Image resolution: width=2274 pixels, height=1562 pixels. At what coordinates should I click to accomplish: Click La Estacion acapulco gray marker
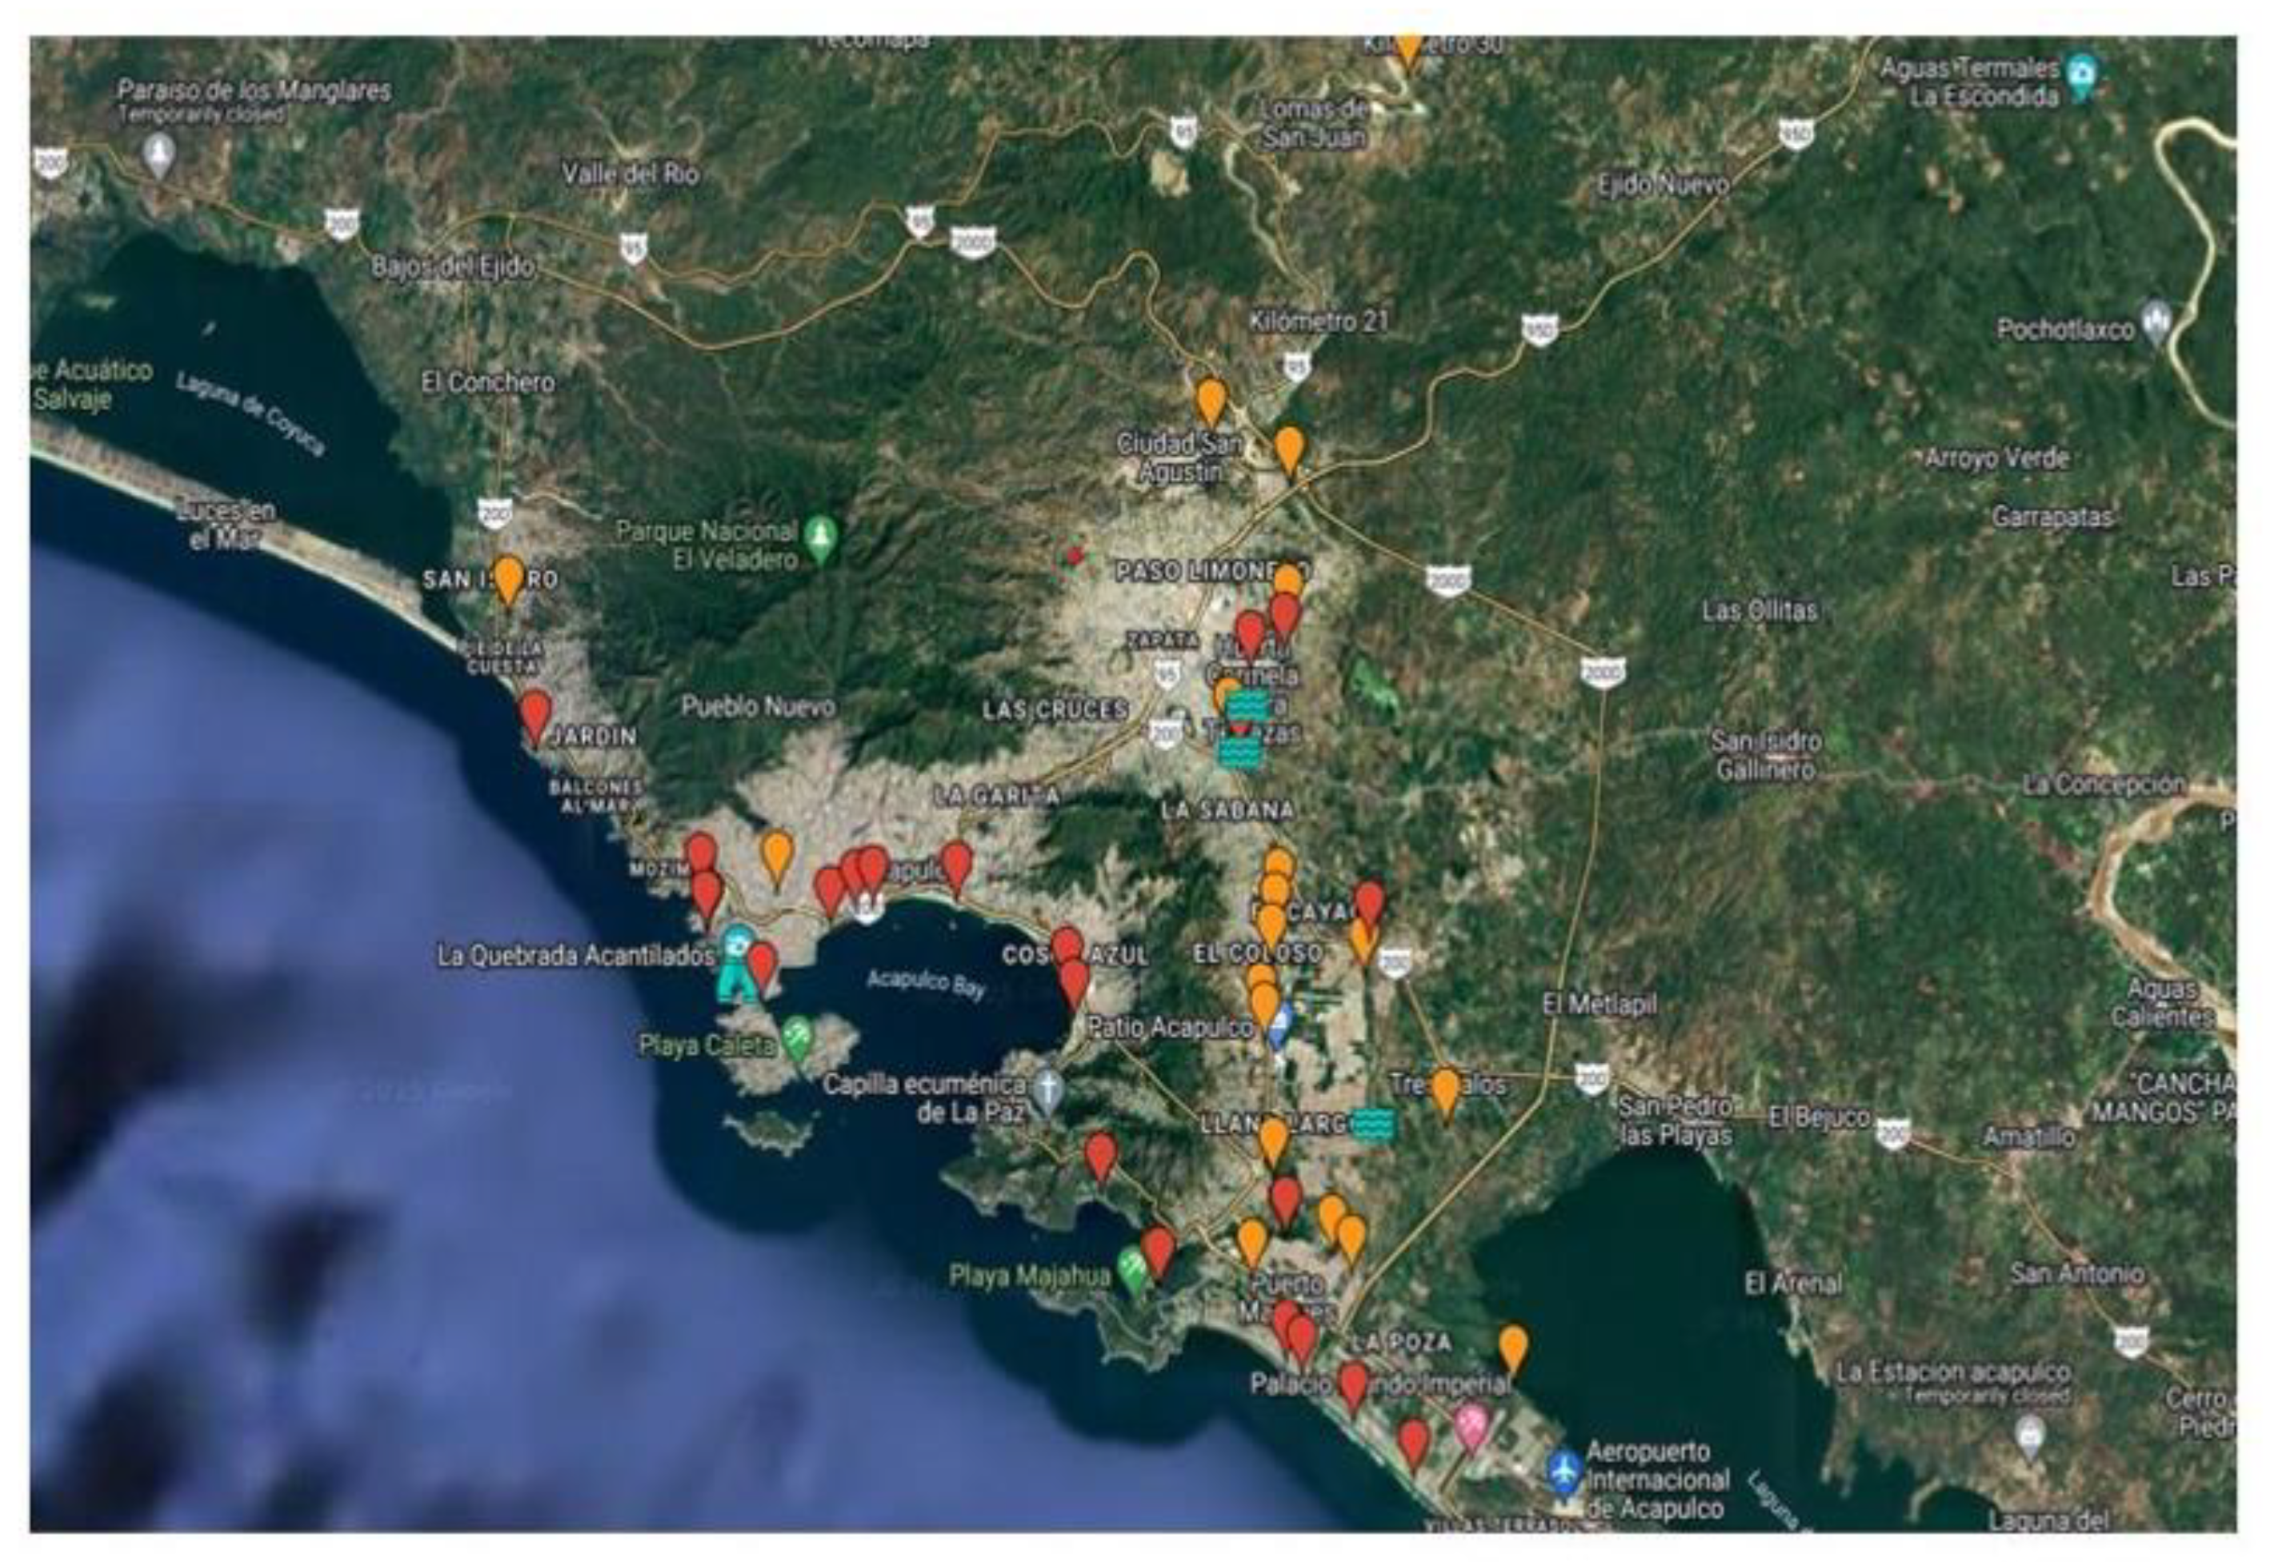tap(2029, 1436)
